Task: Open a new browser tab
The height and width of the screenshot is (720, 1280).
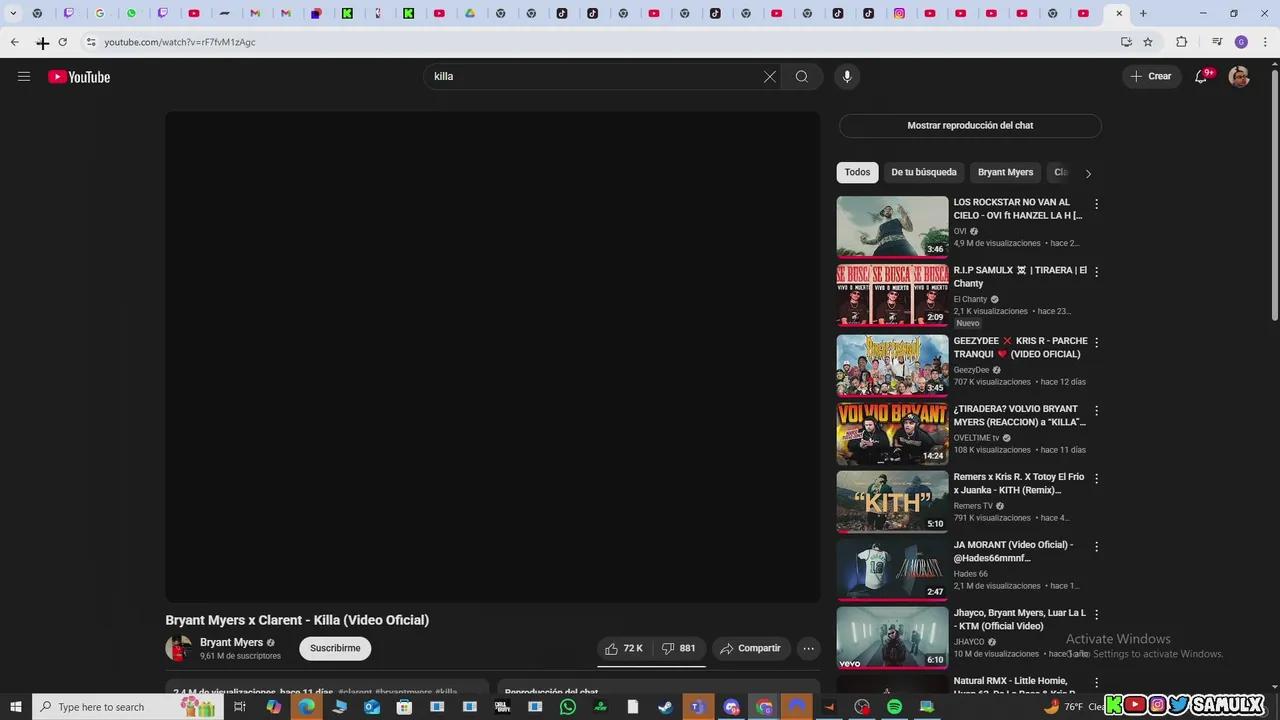Action: click(x=1143, y=14)
